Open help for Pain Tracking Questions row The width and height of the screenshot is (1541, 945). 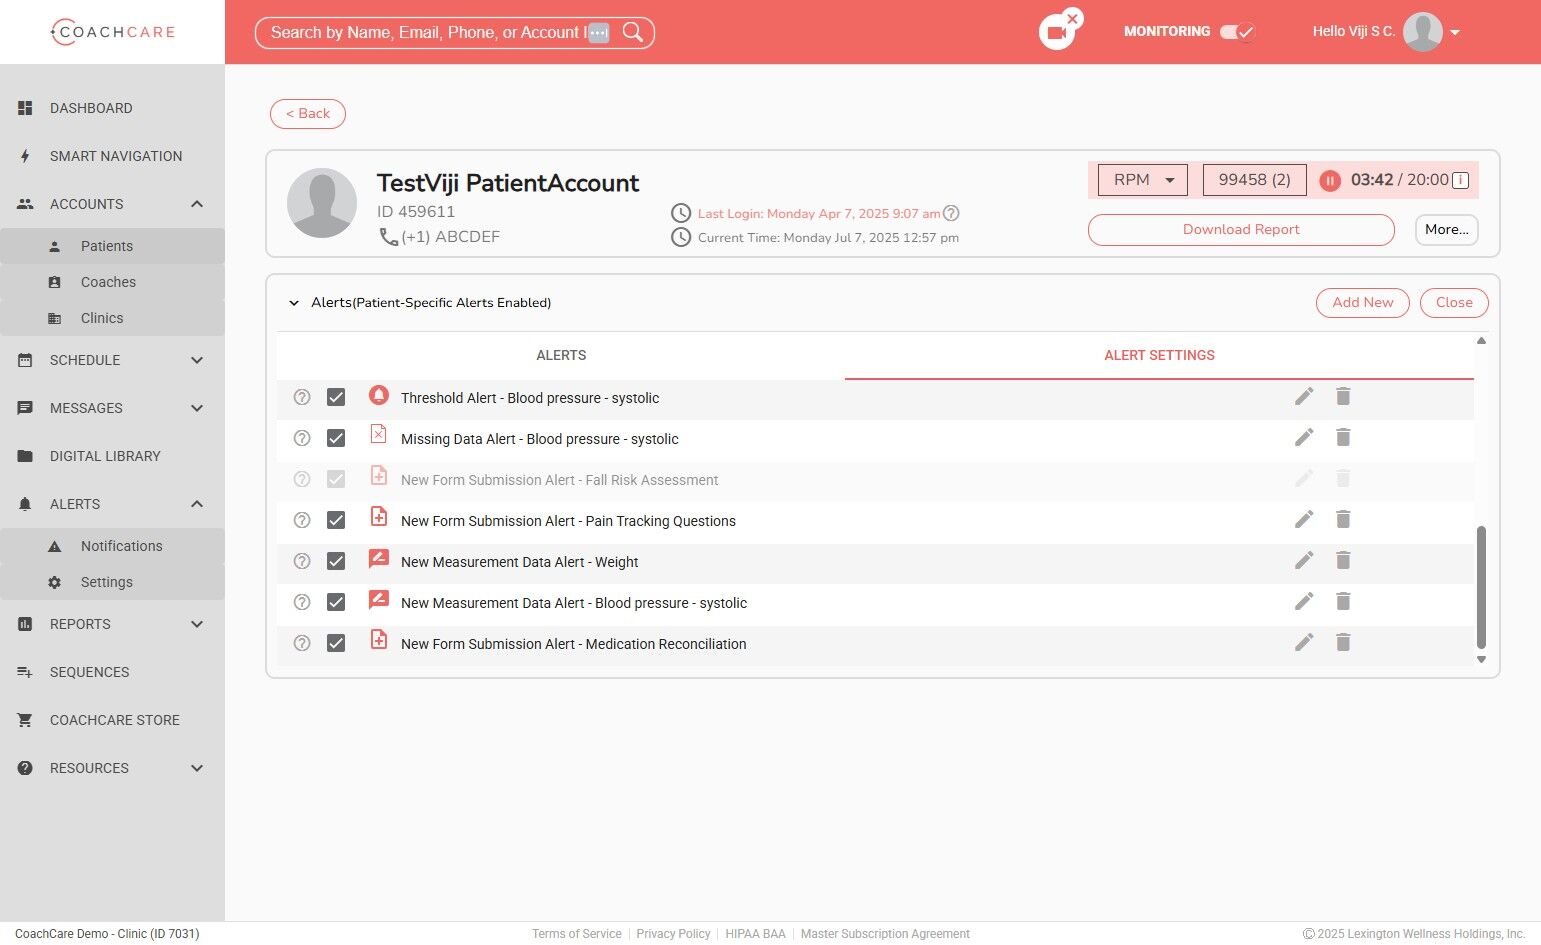(302, 520)
